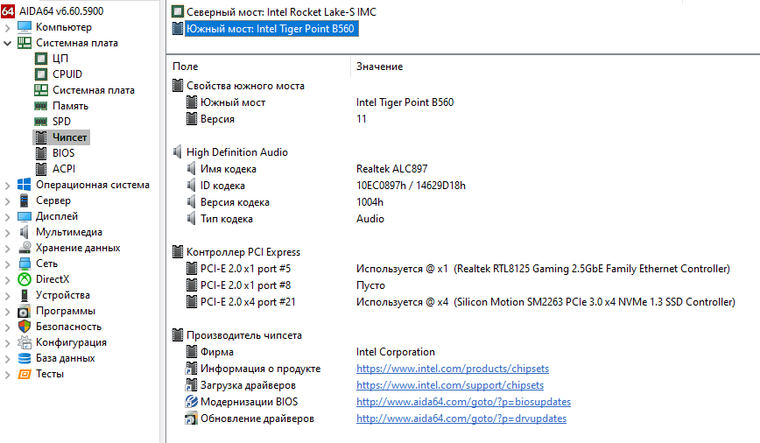This screenshot has height=443, width=760.
Task: Click the ACPI chip icon
Action: [41, 169]
